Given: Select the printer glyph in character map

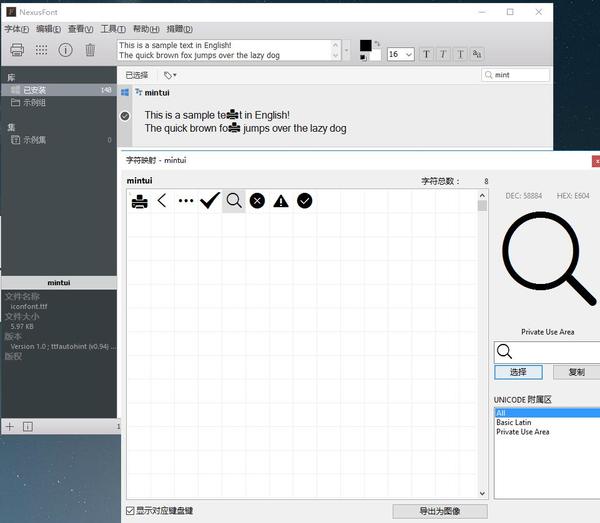Looking at the screenshot, I should point(139,201).
